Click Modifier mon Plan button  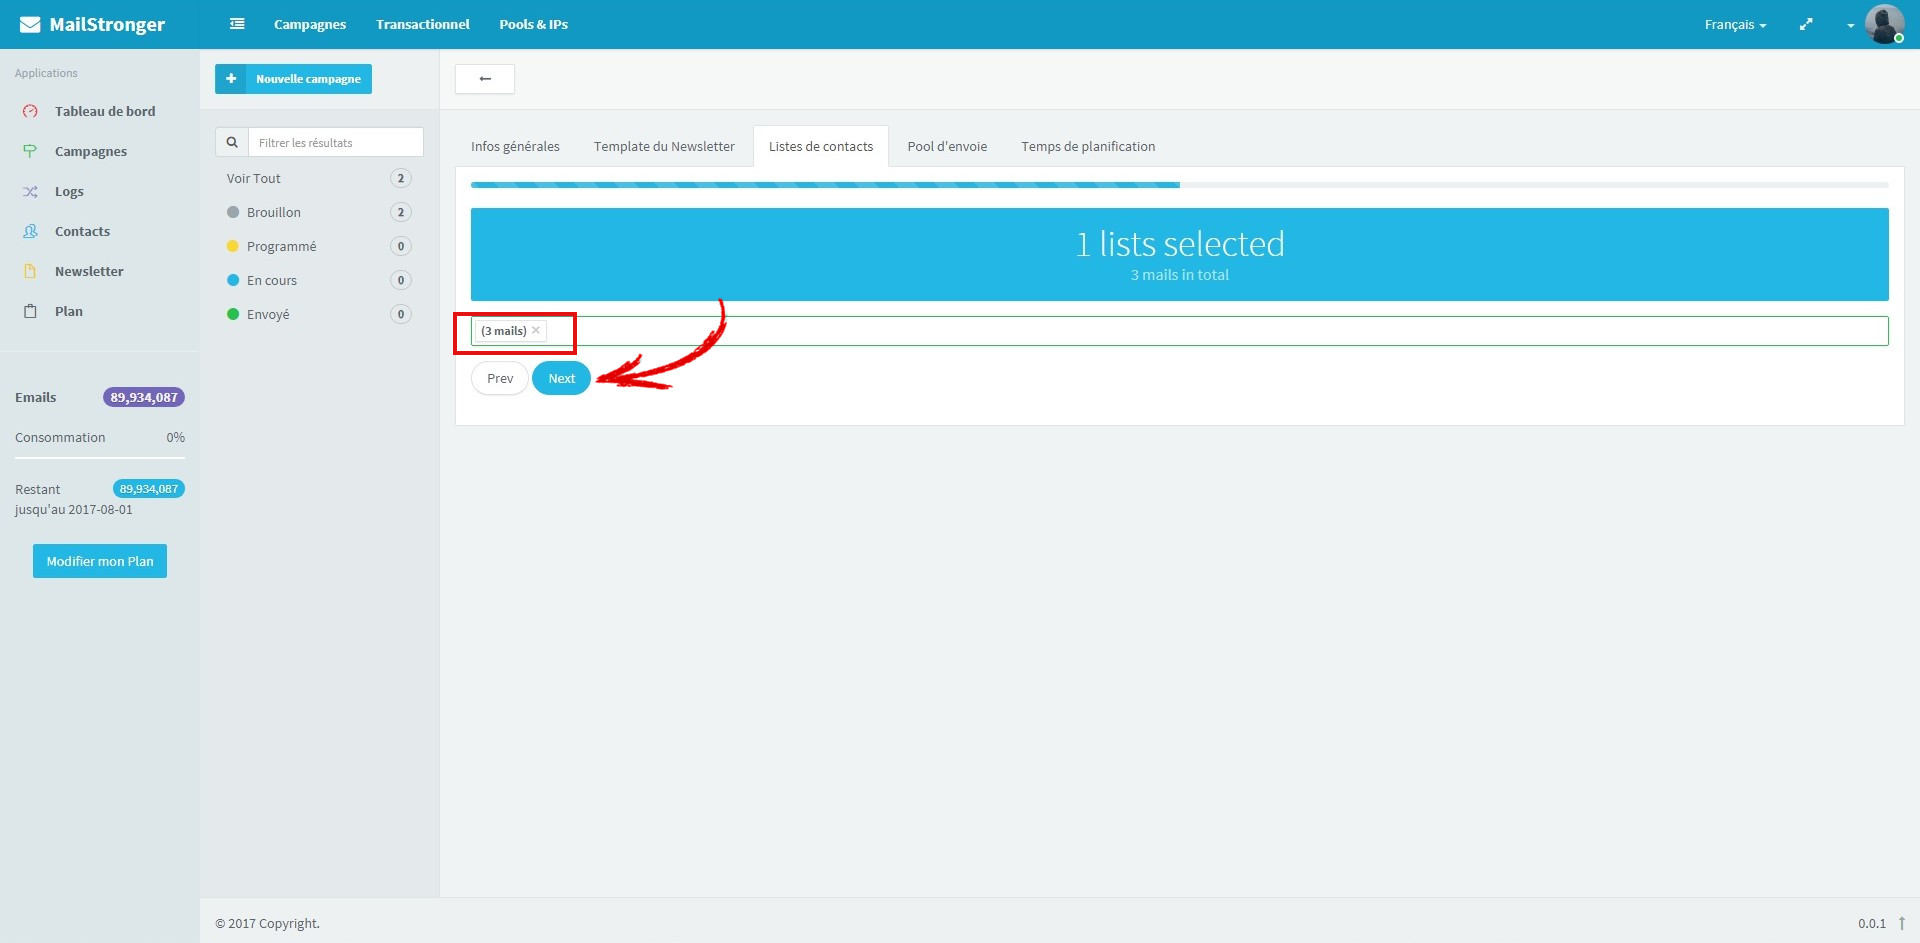pos(100,561)
